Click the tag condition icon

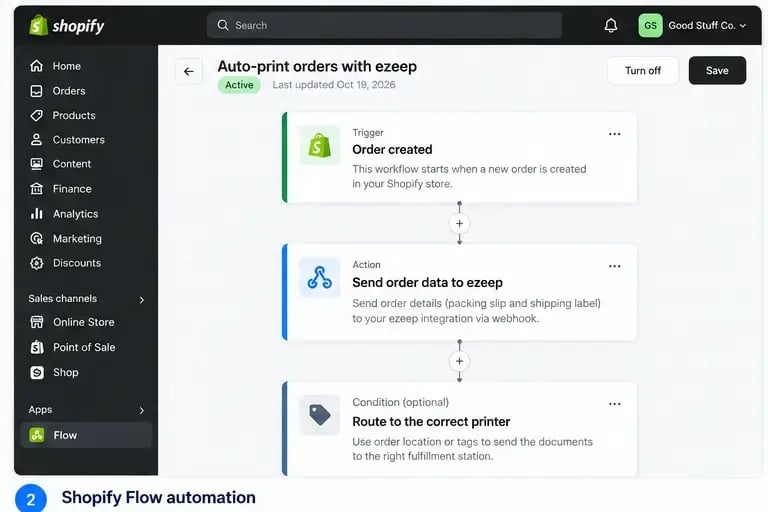point(320,415)
